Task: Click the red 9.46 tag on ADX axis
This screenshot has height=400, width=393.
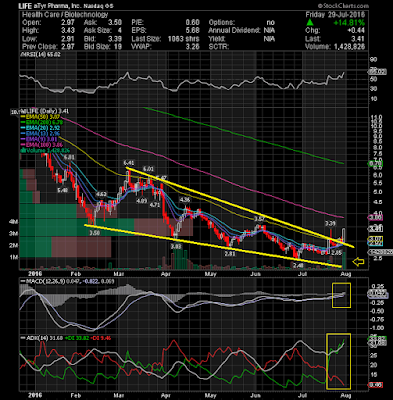Action: pyautogui.click(x=375, y=385)
